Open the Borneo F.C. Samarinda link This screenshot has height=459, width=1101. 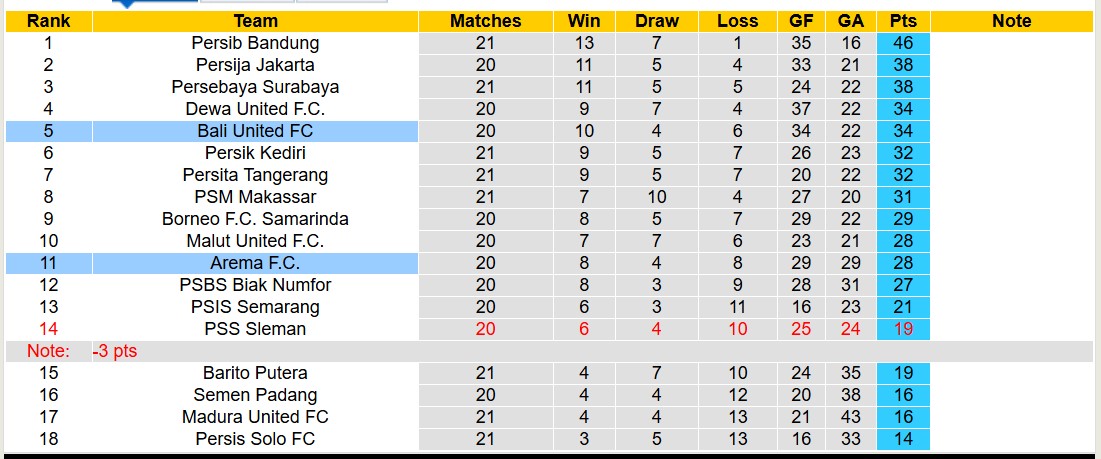[x=255, y=219]
